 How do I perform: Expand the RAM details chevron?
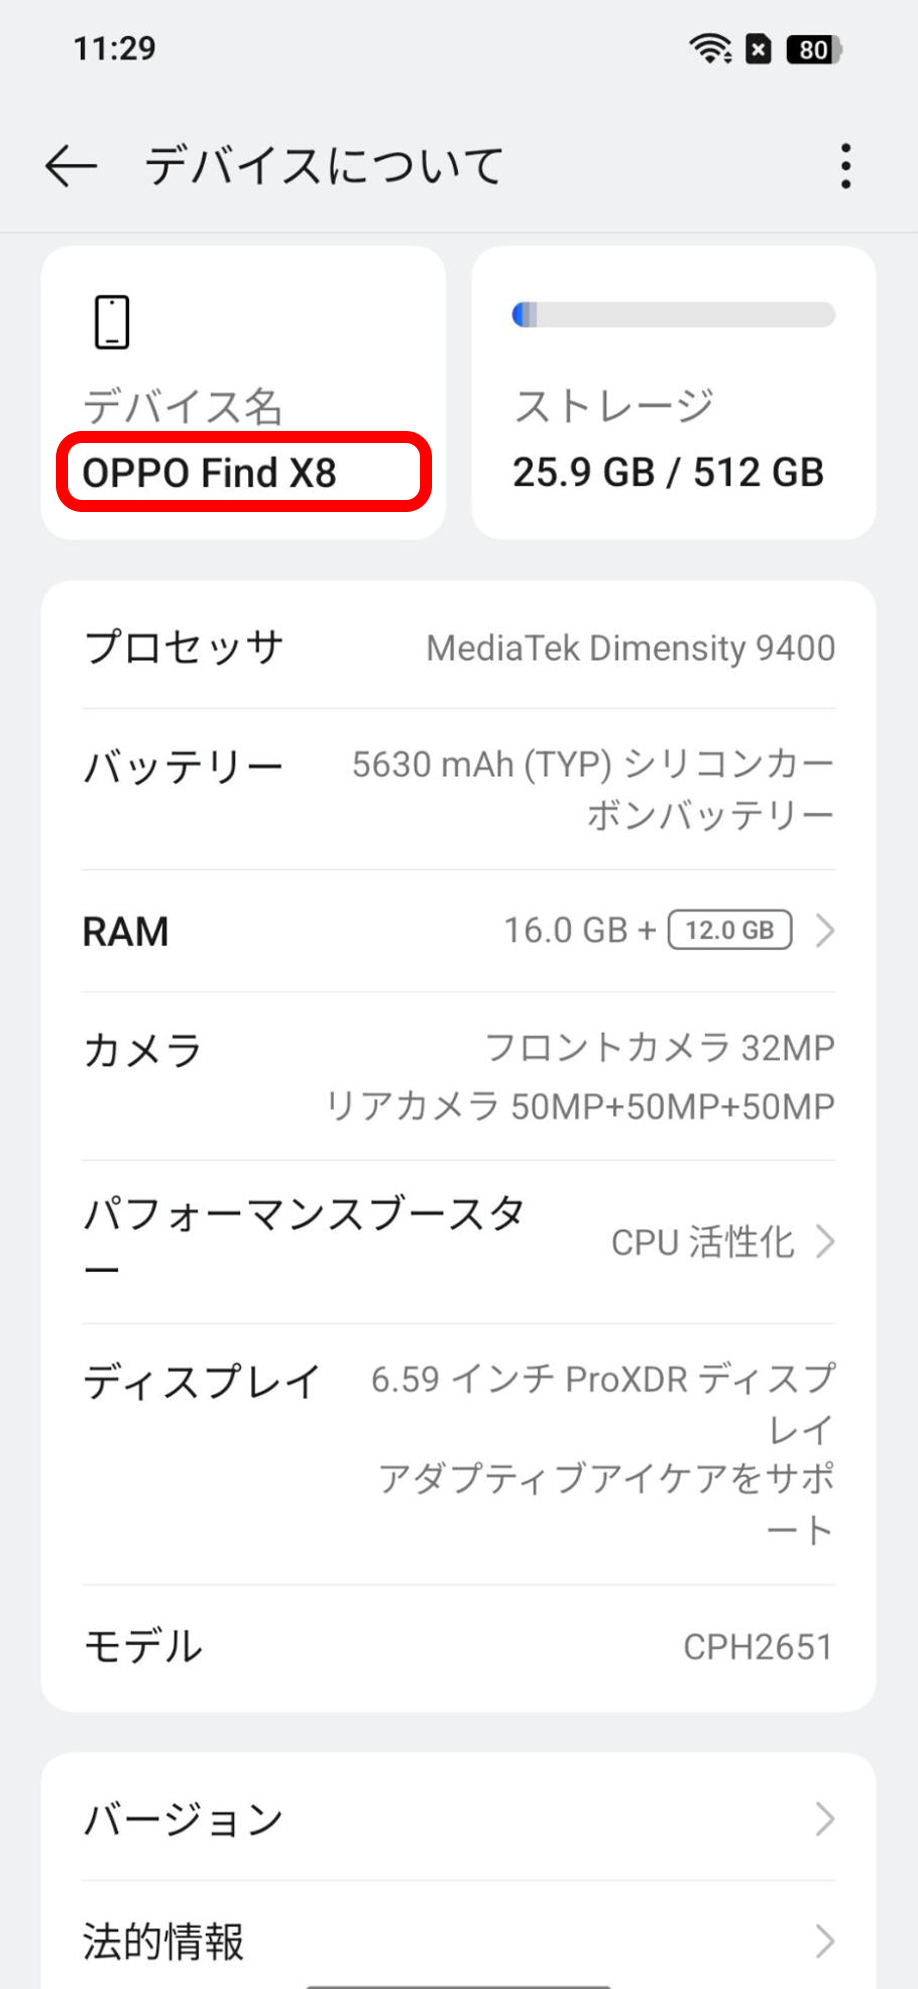(825, 931)
